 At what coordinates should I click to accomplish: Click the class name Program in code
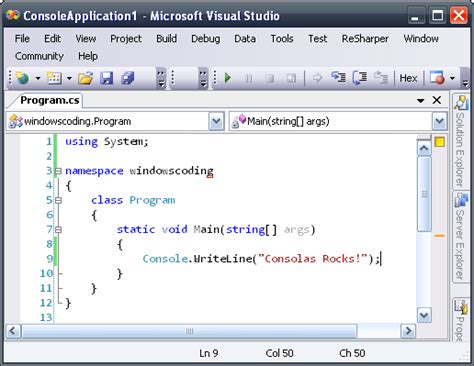pyautogui.click(x=152, y=201)
